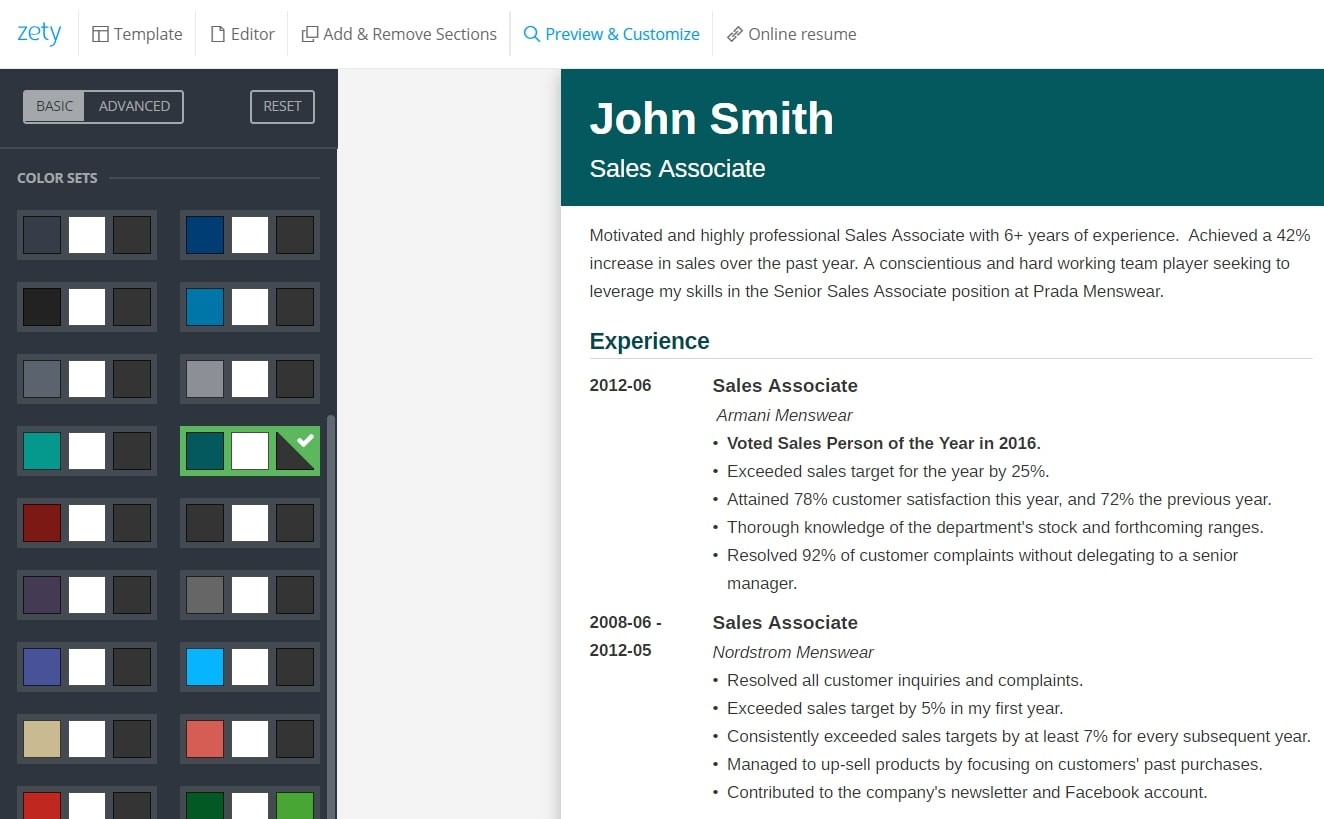
Task: Choose the dark red color set
Action: 87,523
